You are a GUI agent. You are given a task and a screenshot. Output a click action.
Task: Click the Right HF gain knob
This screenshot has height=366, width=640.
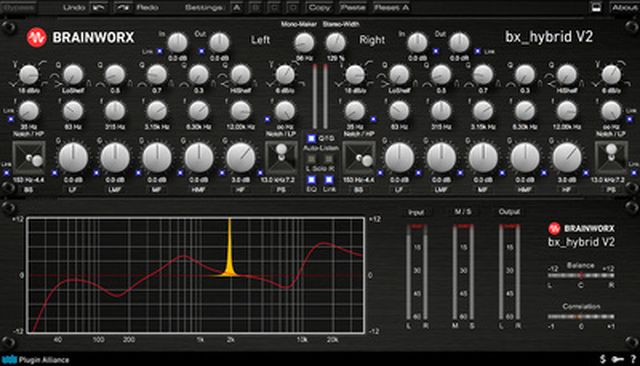coord(567,157)
